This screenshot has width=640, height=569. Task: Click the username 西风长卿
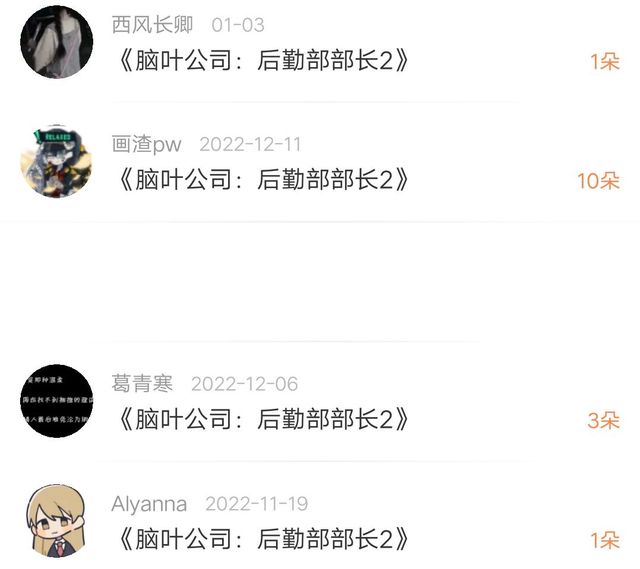[152, 24]
